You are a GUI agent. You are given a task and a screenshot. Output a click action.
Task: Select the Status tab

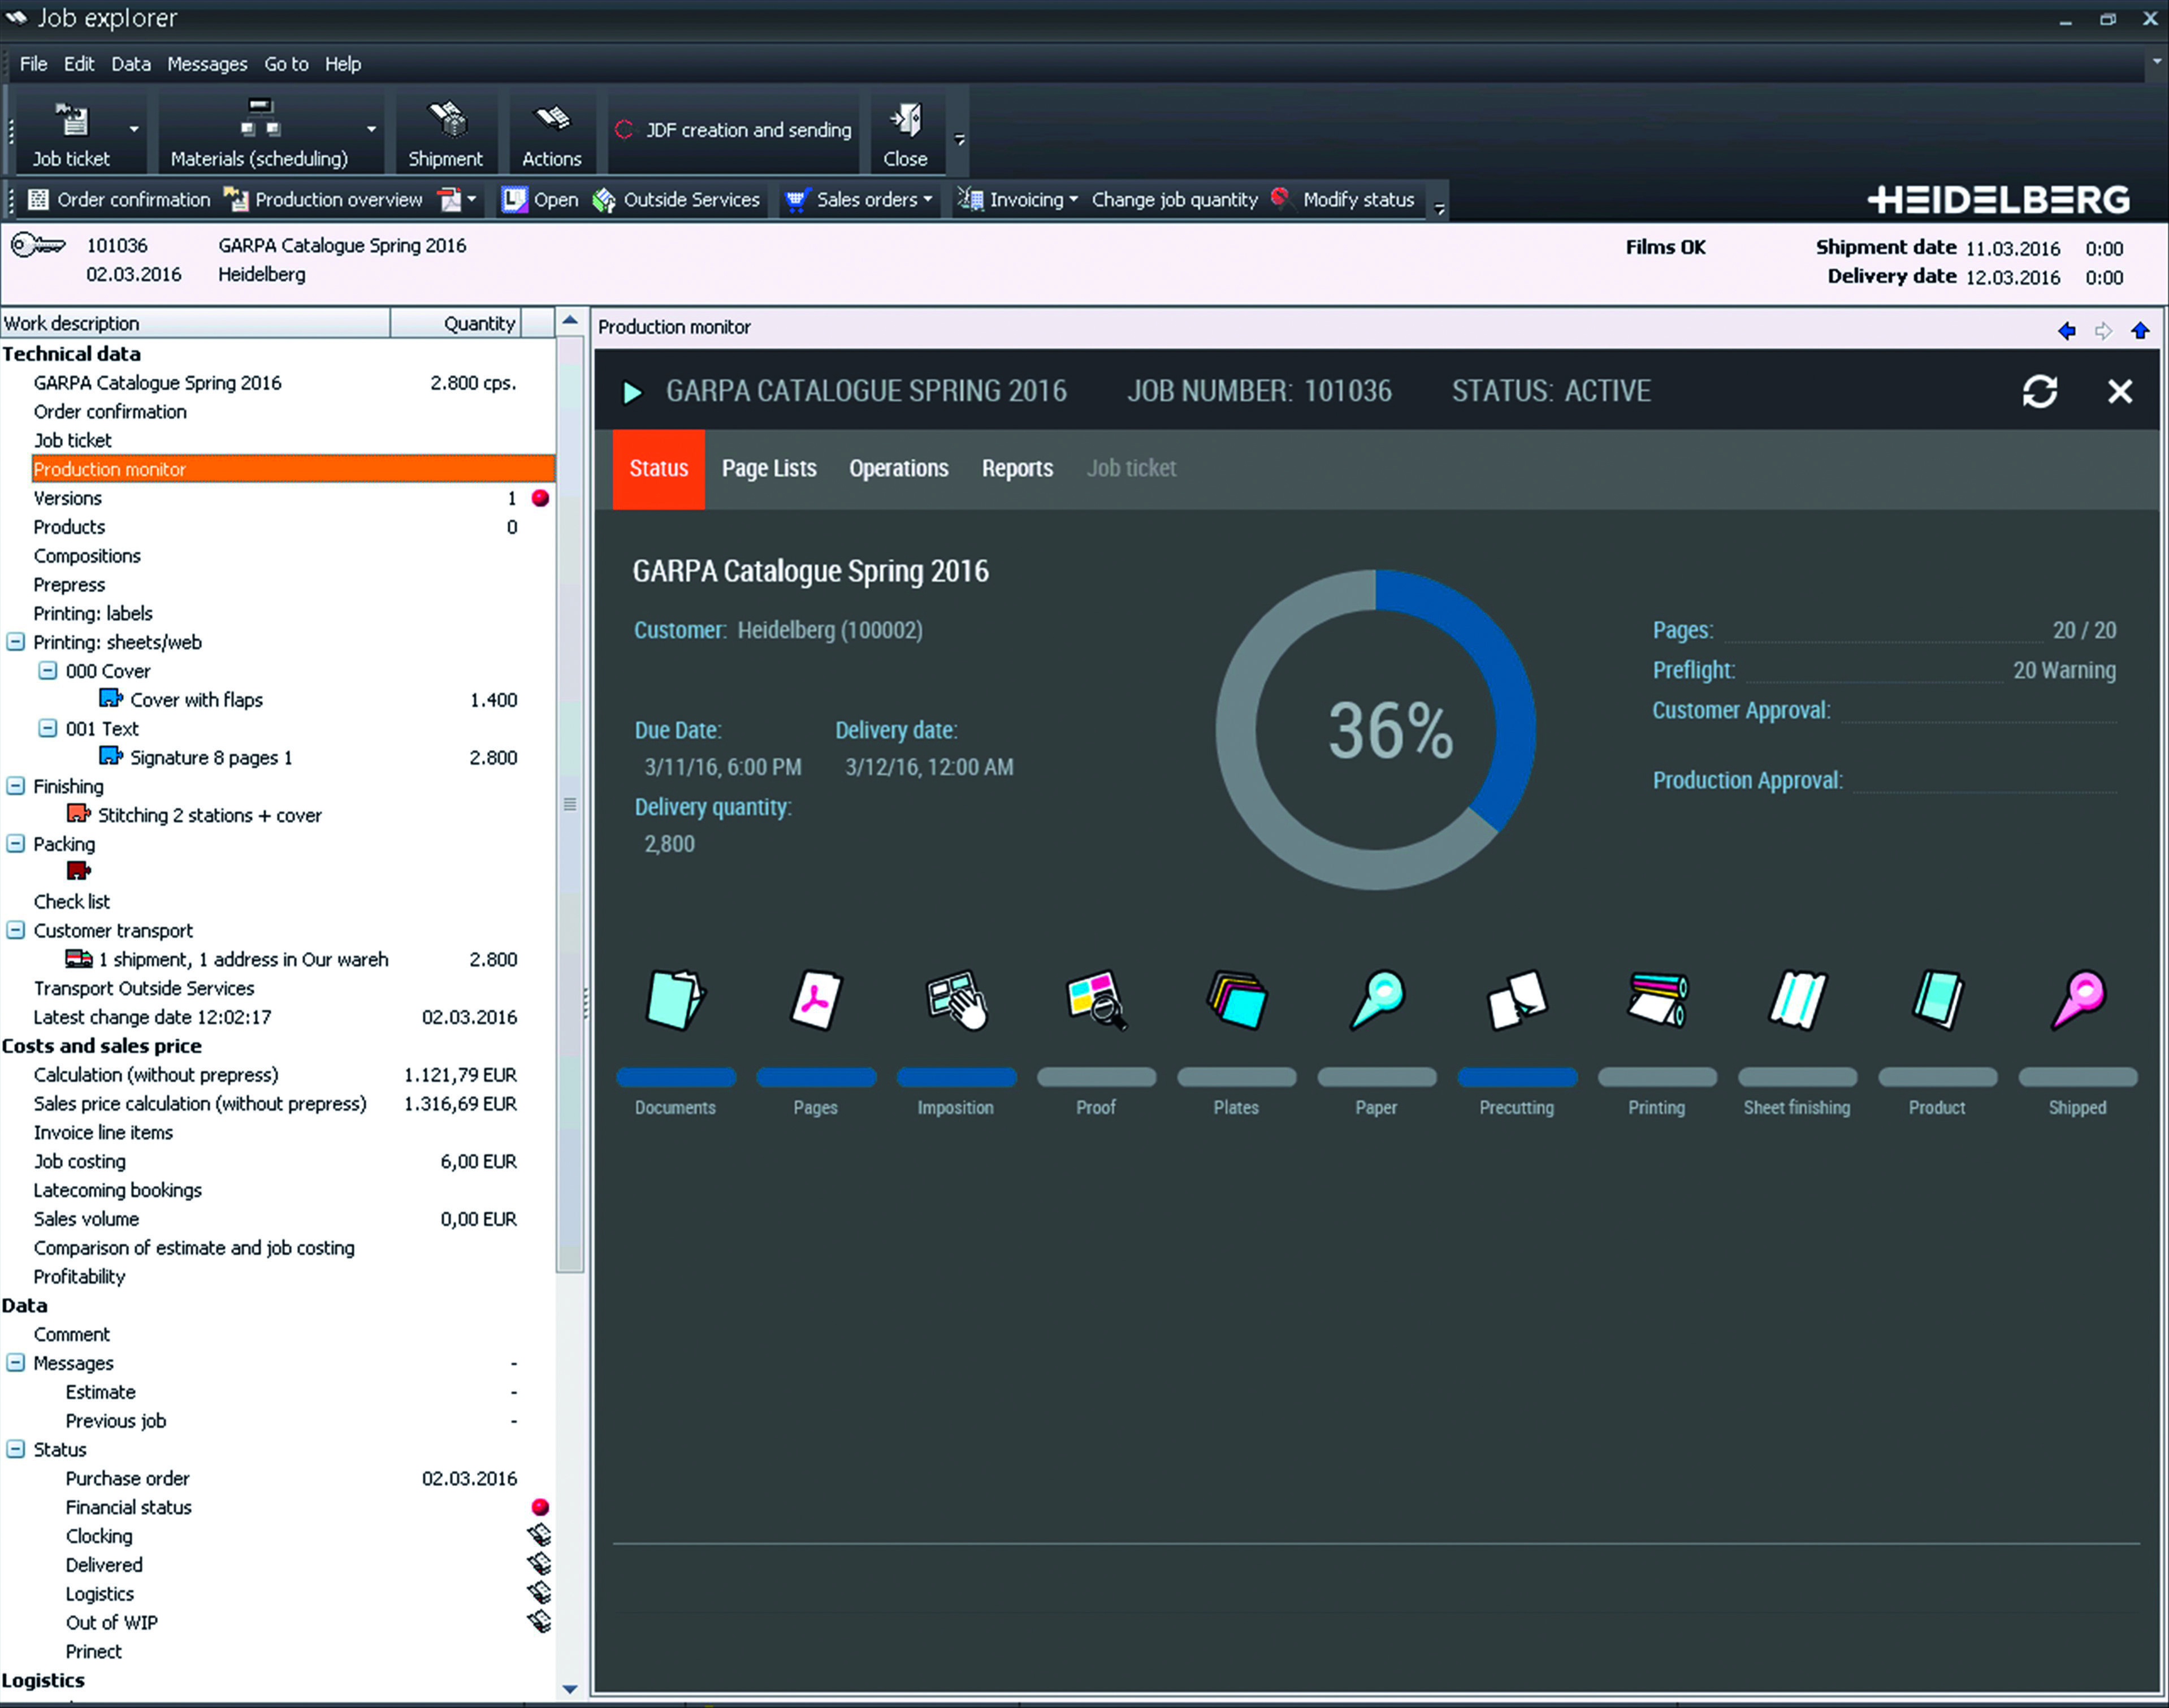coord(659,469)
